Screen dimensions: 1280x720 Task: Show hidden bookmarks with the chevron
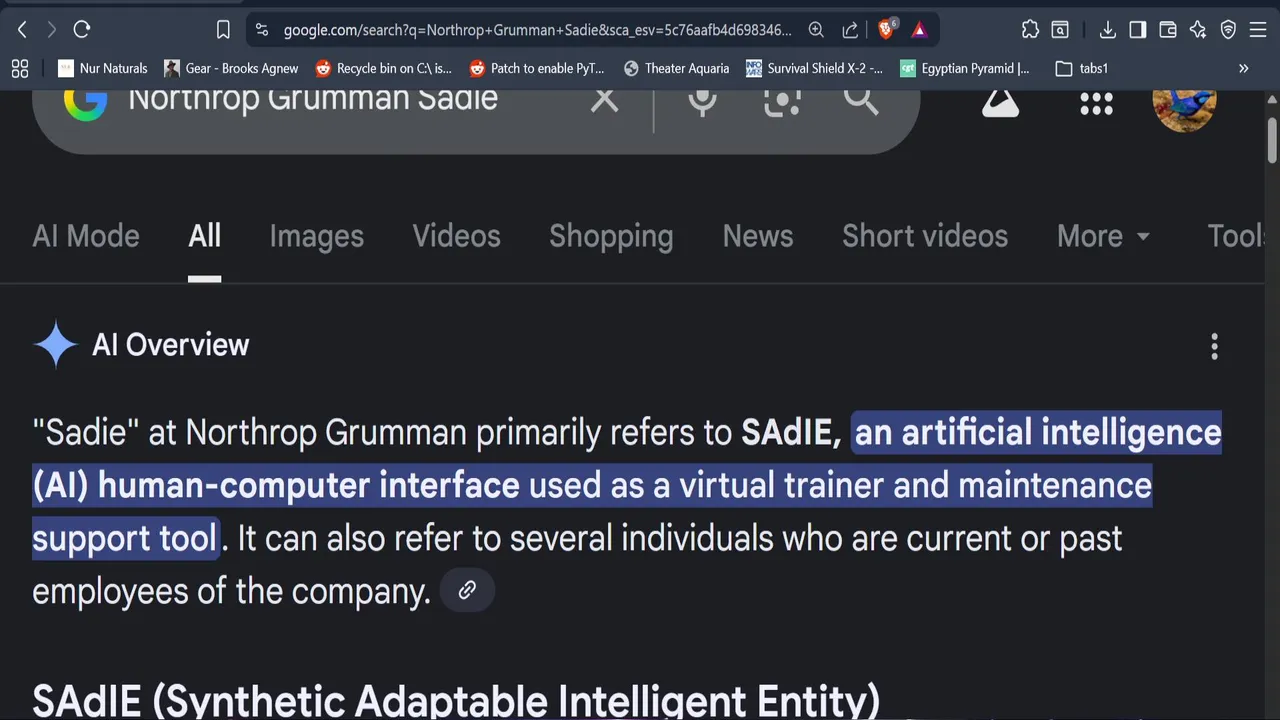[x=1243, y=68]
